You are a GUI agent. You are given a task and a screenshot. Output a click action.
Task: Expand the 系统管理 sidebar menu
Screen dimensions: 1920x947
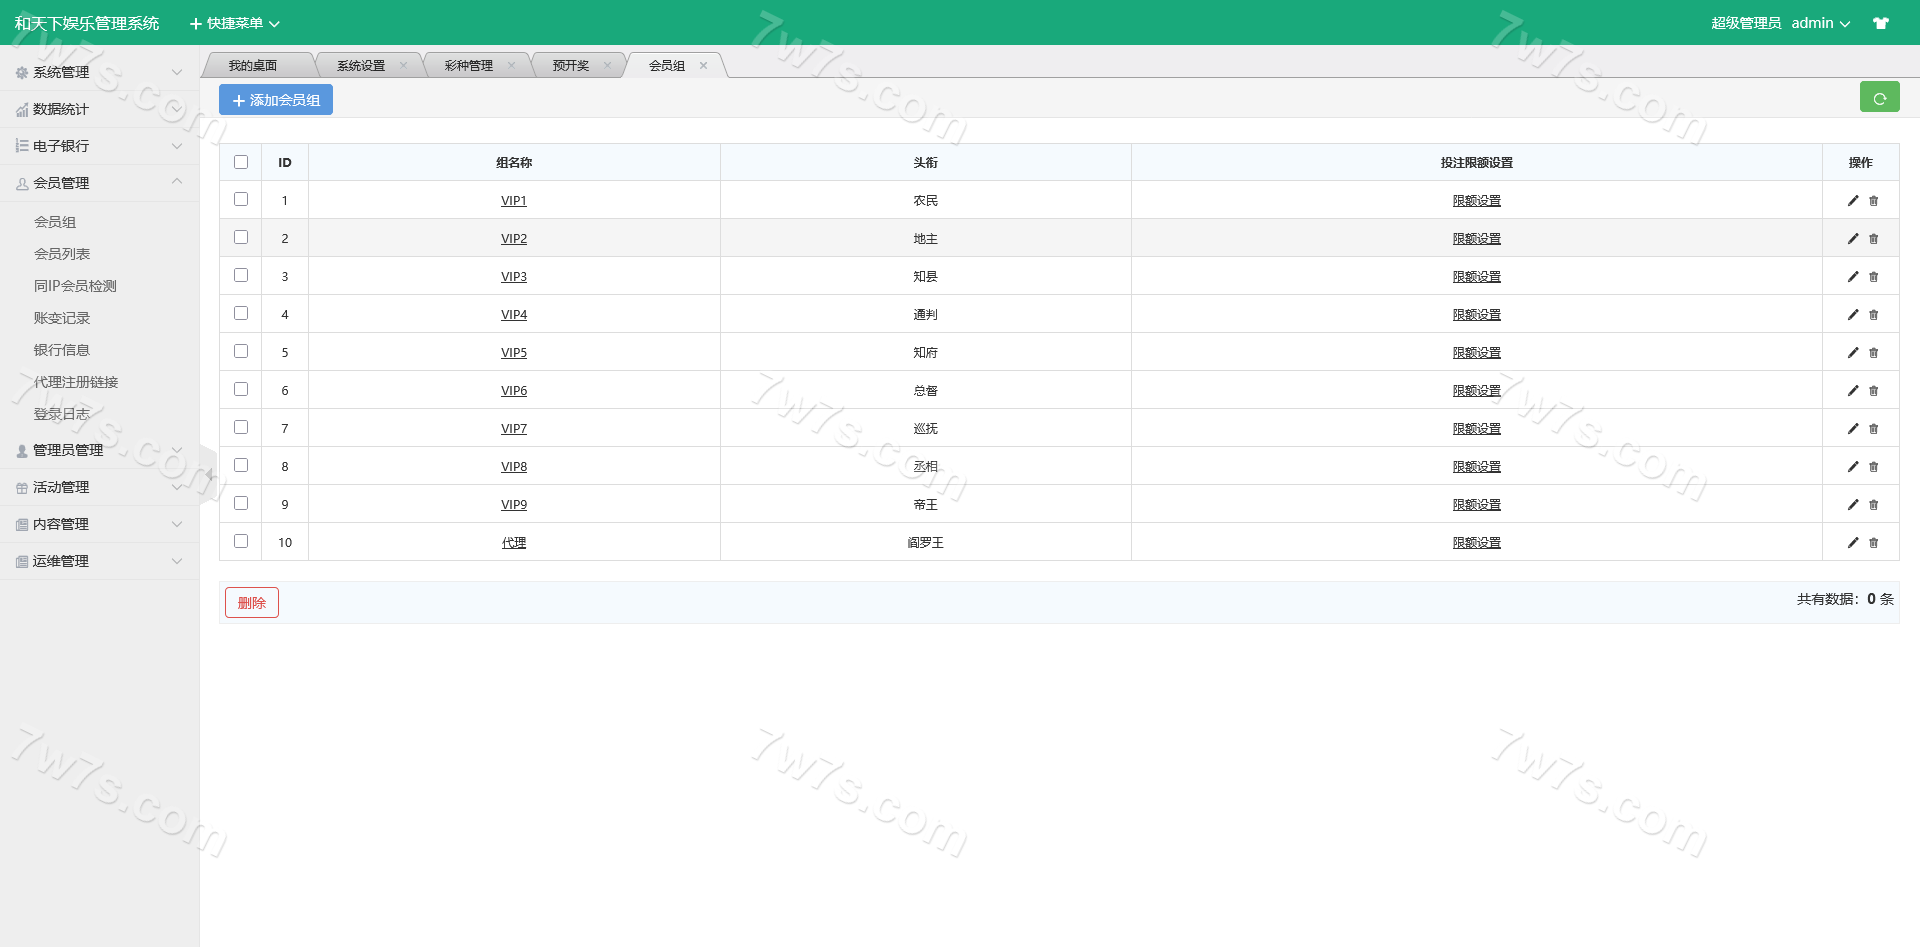(99, 72)
